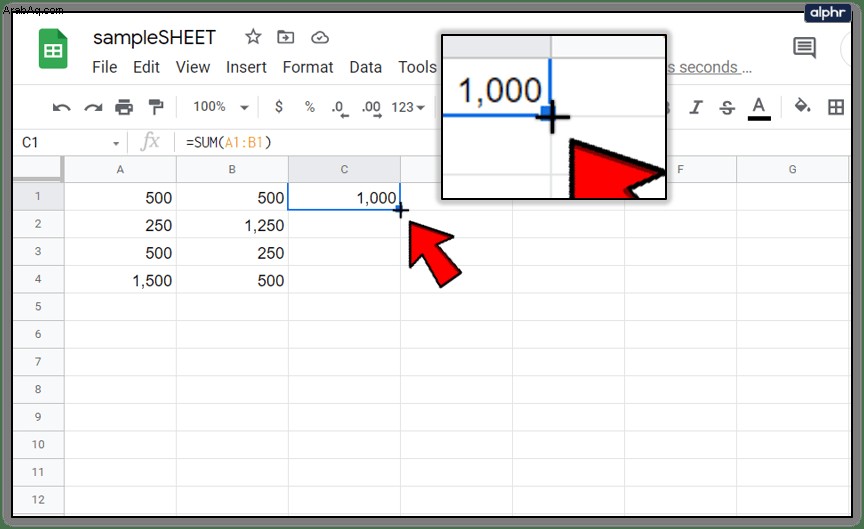
Task: Select the Paint format roller icon
Action: tap(156, 107)
